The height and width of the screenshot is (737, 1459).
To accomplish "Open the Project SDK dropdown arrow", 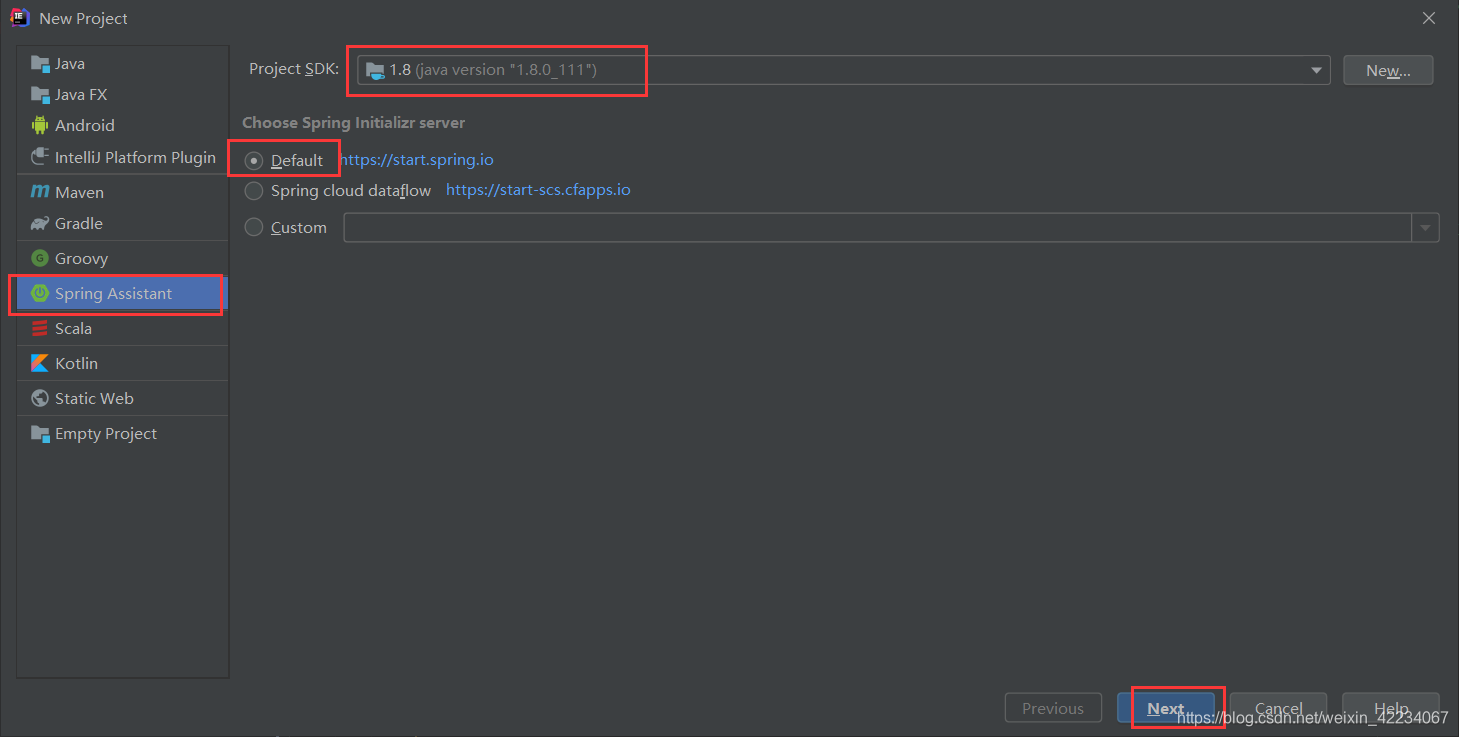I will 1316,70.
